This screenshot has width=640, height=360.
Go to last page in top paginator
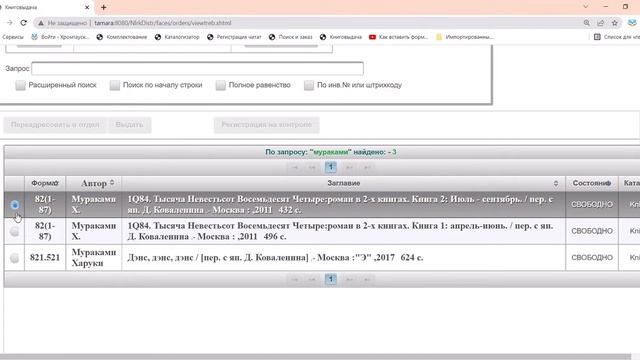[367, 167]
